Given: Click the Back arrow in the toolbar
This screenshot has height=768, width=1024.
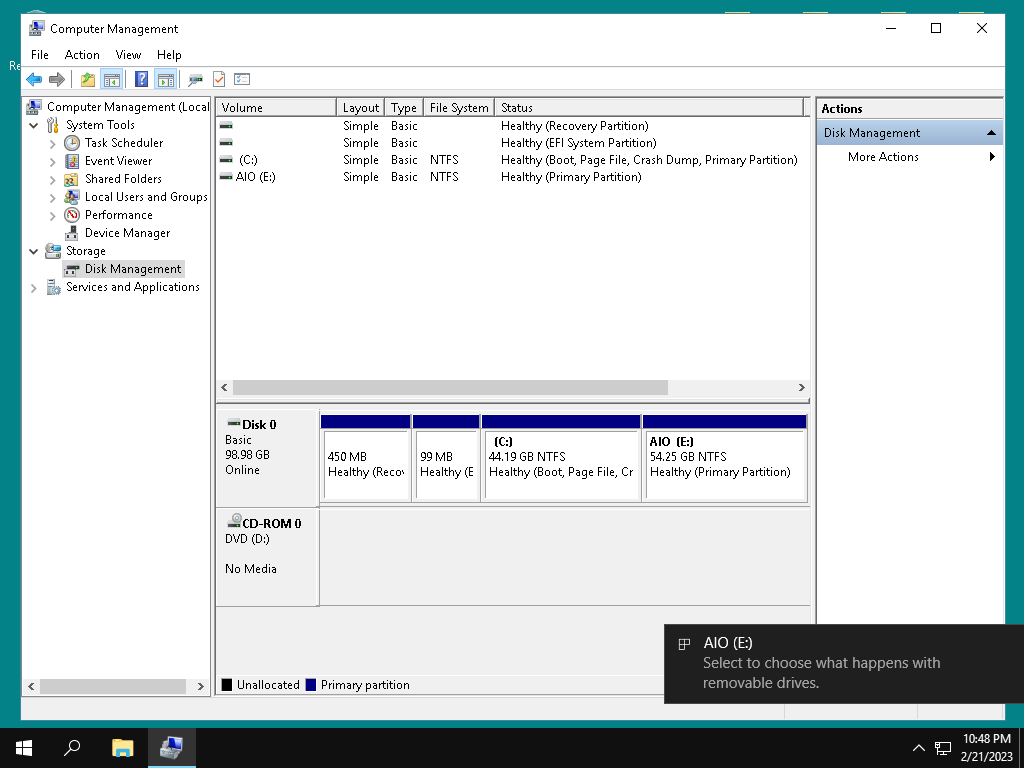Looking at the screenshot, I should pyautogui.click(x=34, y=80).
